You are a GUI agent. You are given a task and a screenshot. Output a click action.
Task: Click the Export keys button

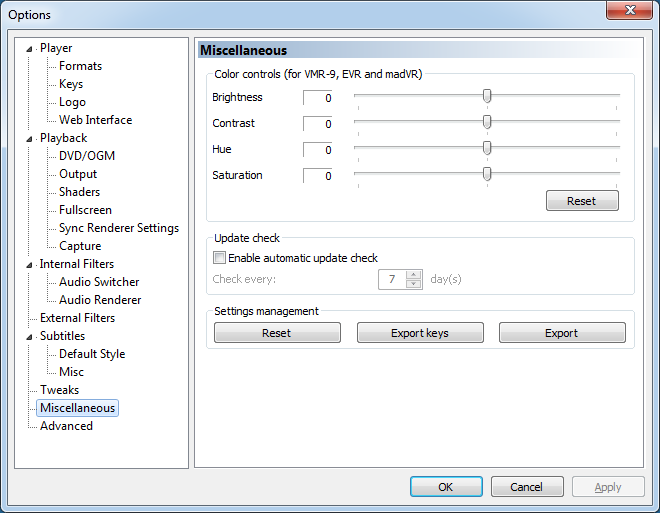pos(420,333)
